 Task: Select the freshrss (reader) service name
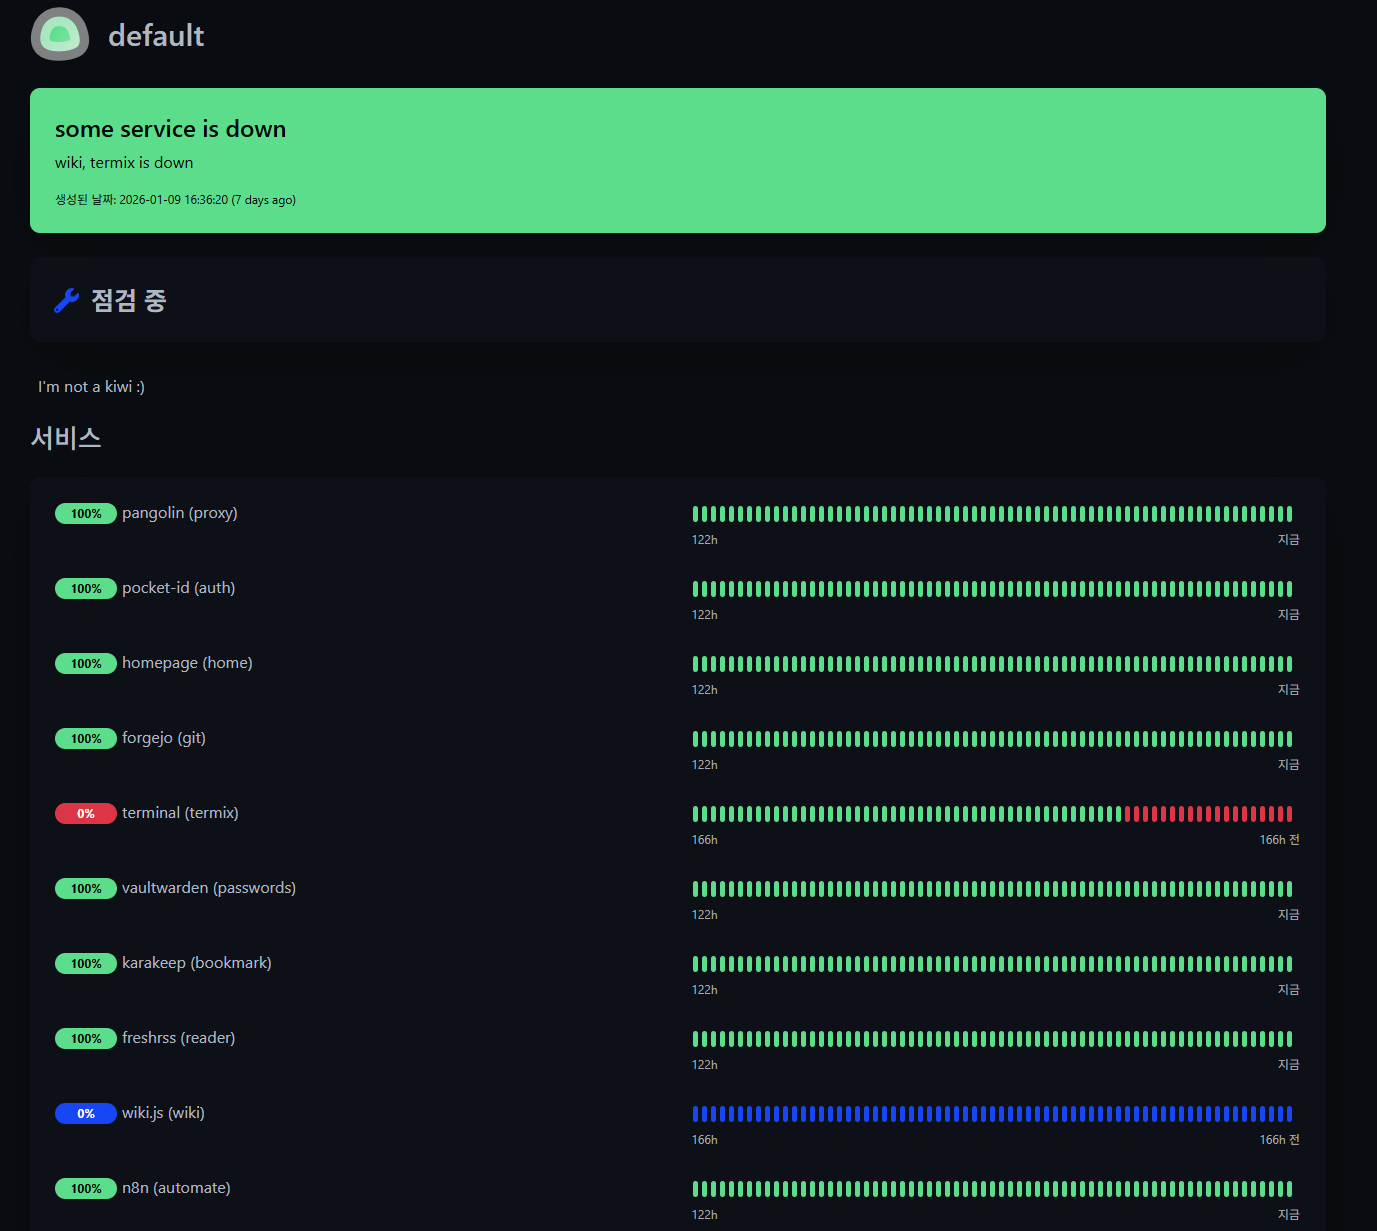(x=178, y=1038)
